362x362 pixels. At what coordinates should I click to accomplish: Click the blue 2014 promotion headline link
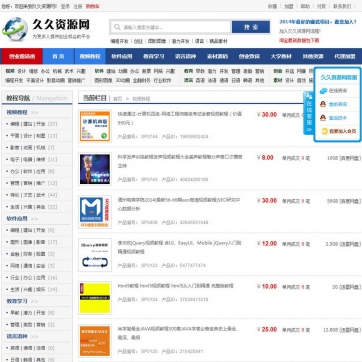(x=318, y=22)
